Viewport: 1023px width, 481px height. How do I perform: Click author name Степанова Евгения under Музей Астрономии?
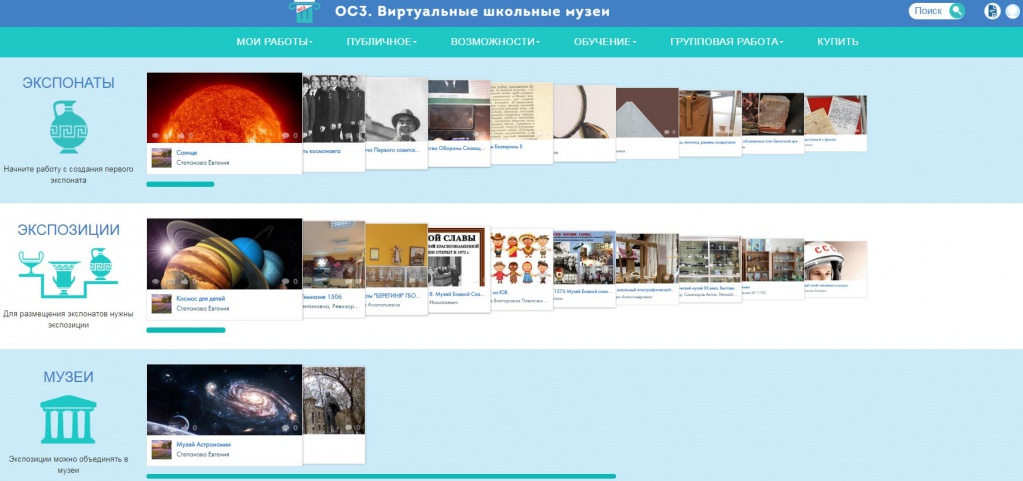point(203,454)
